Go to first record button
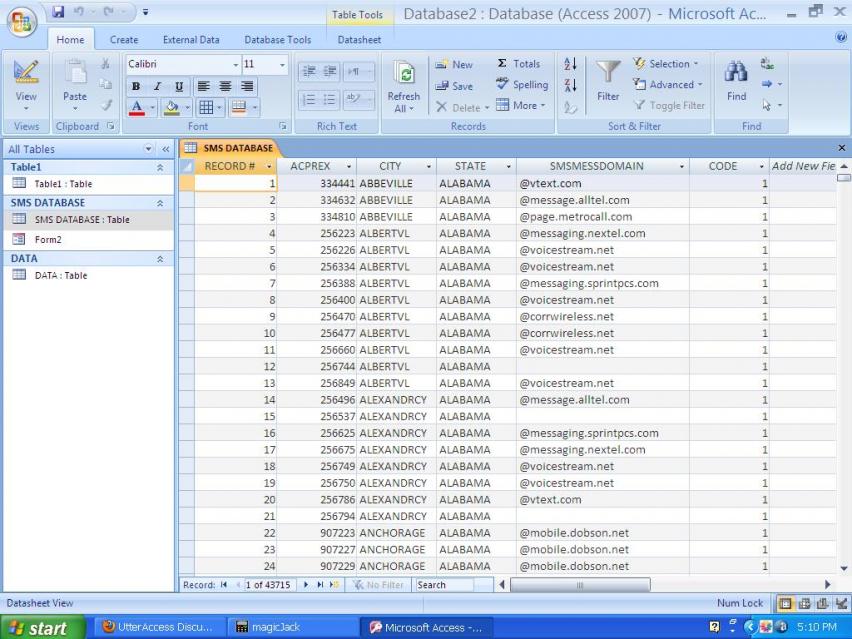Image resolution: width=852 pixels, height=639 pixels. pos(223,585)
